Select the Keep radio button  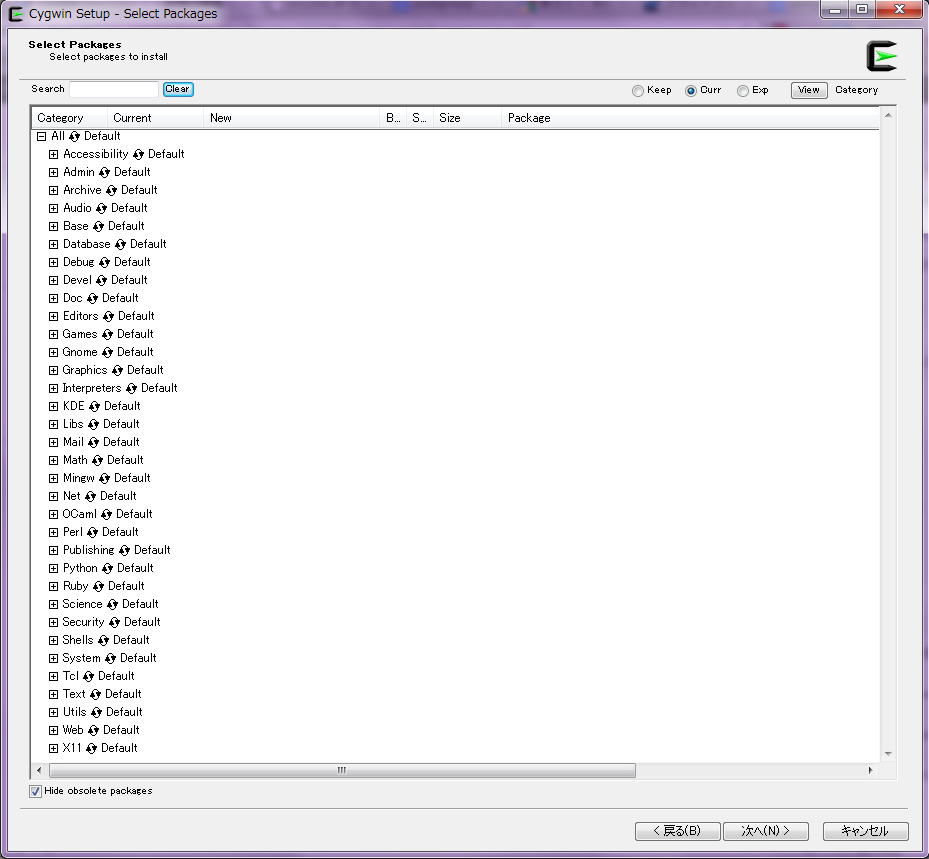pyautogui.click(x=638, y=91)
